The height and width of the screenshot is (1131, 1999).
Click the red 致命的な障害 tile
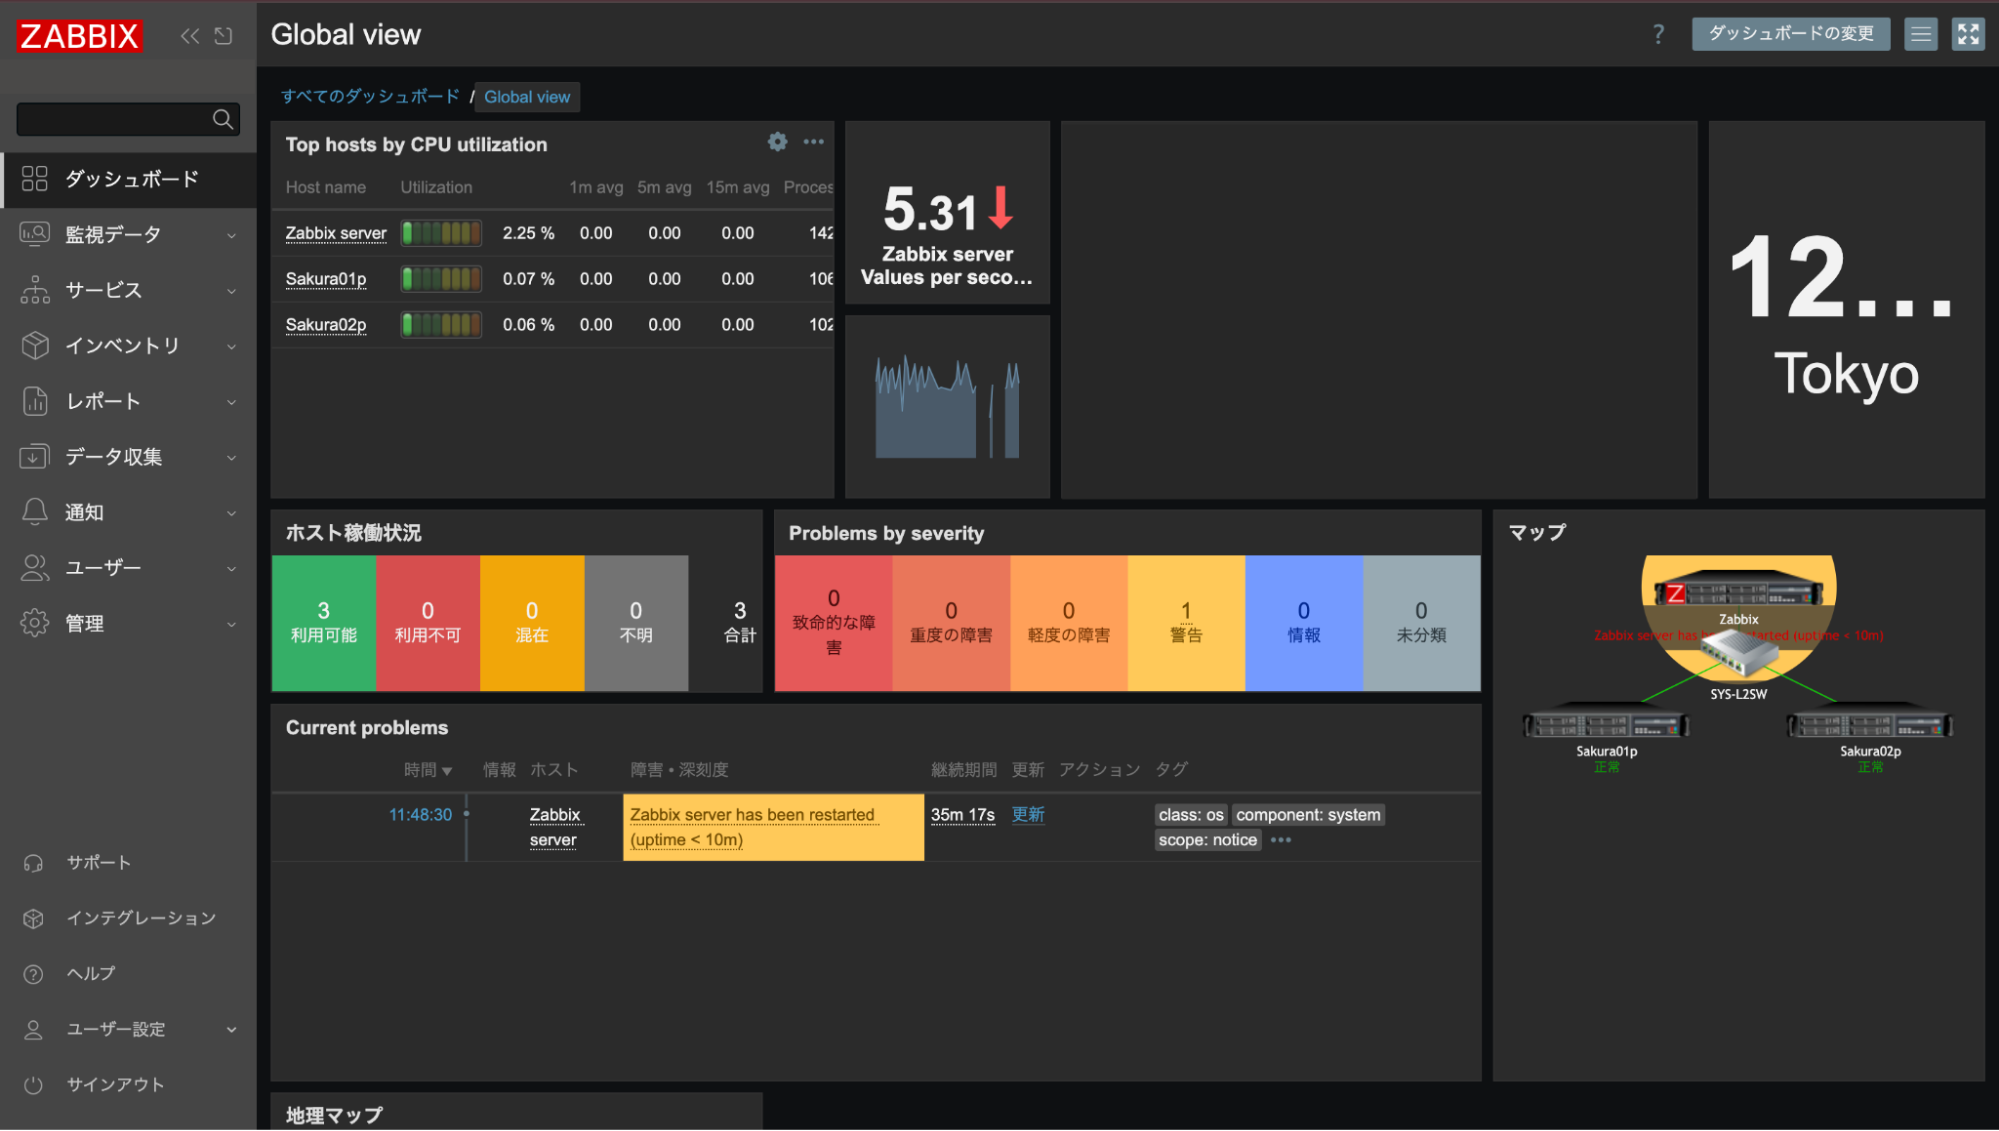[833, 623]
